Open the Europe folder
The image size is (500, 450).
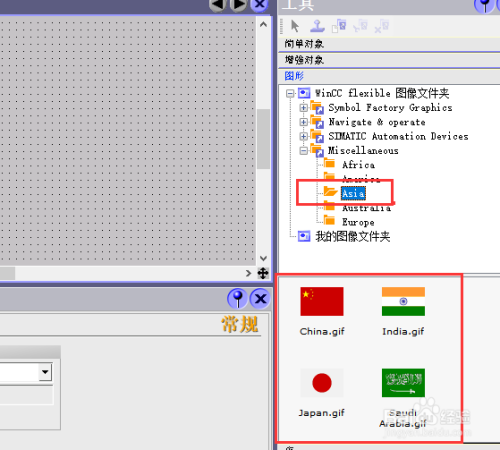click(358, 222)
